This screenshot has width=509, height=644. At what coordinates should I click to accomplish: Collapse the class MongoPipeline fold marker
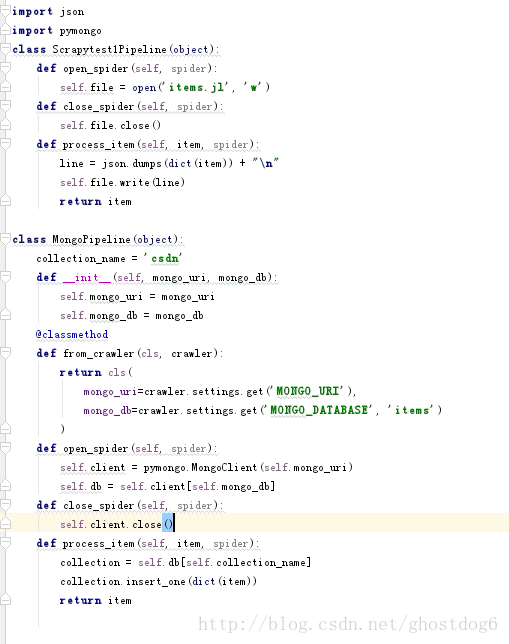[x=5, y=239]
